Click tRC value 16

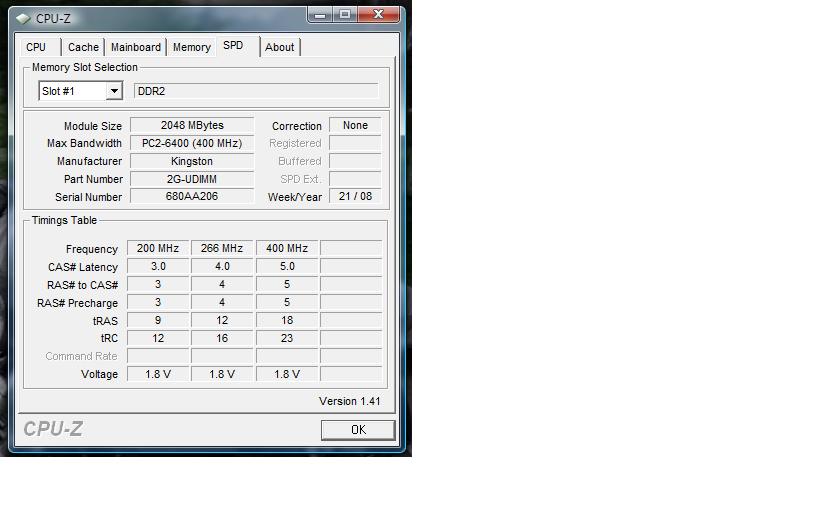[x=222, y=338]
